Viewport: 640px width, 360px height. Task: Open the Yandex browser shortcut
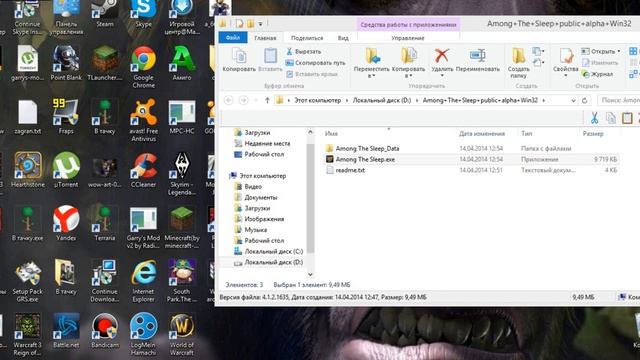[66, 223]
